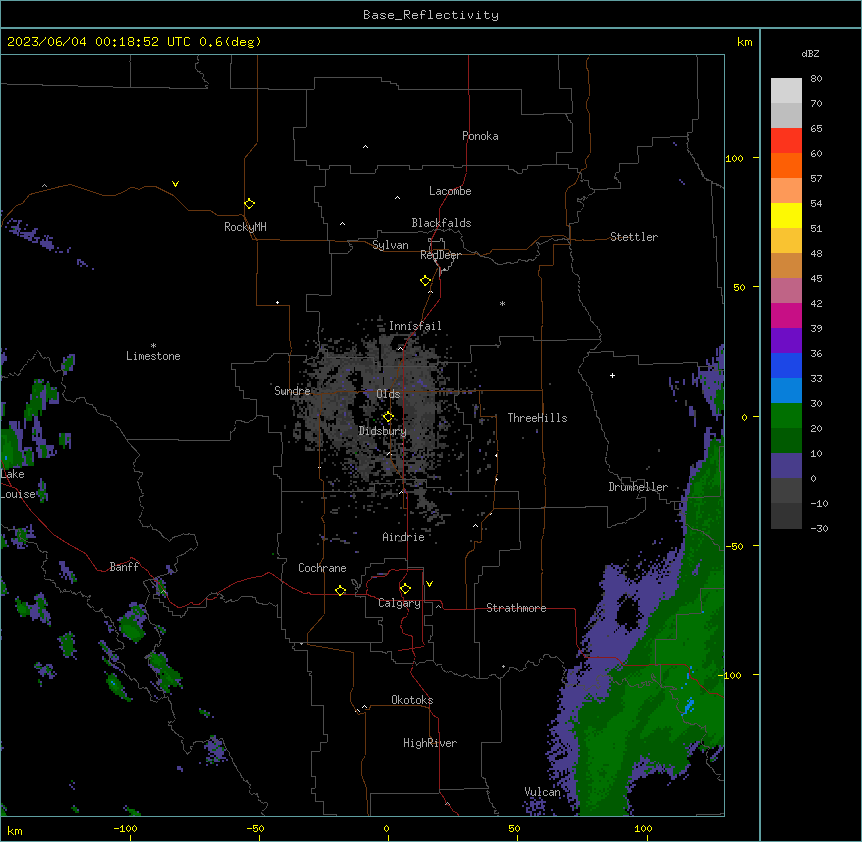Click the yellow diamond marker near RockyMH
The image size is (862, 842).
pyautogui.click(x=249, y=203)
